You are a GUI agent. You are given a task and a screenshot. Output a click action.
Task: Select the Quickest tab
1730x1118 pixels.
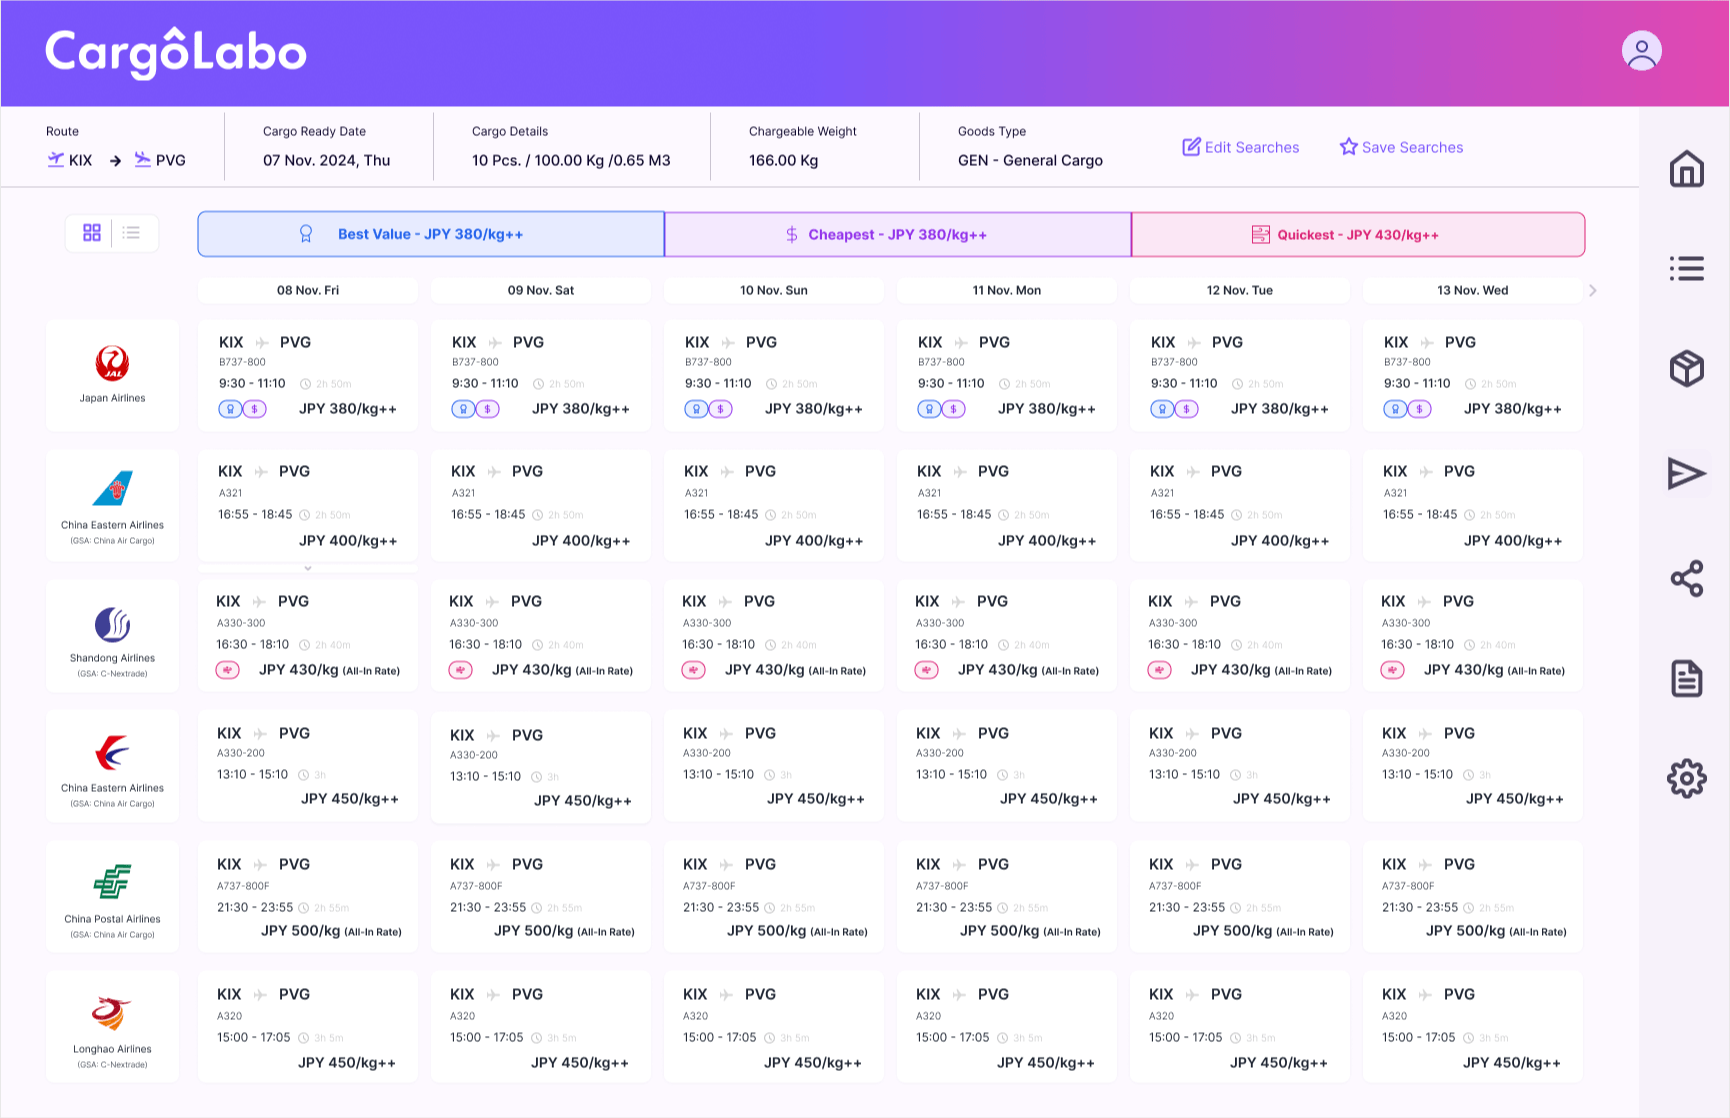click(1357, 235)
